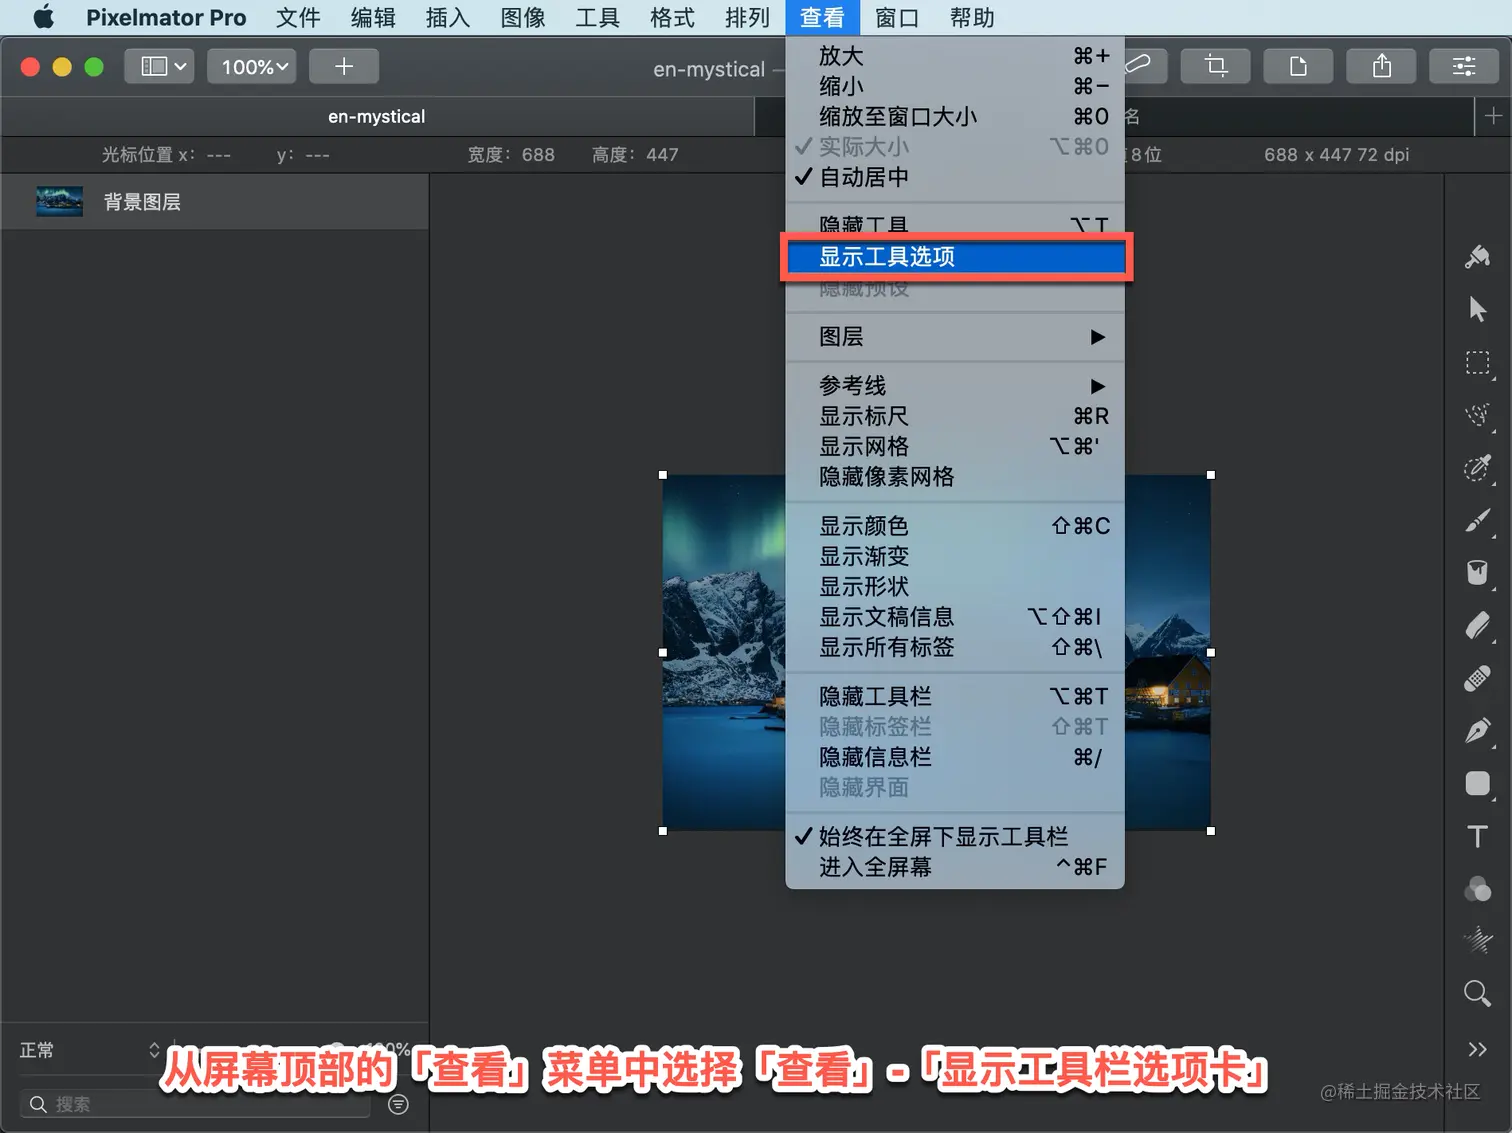Choose 缩小 zoom out menu item
Image resolution: width=1512 pixels, height=1133 pixels.
(954, 86)
